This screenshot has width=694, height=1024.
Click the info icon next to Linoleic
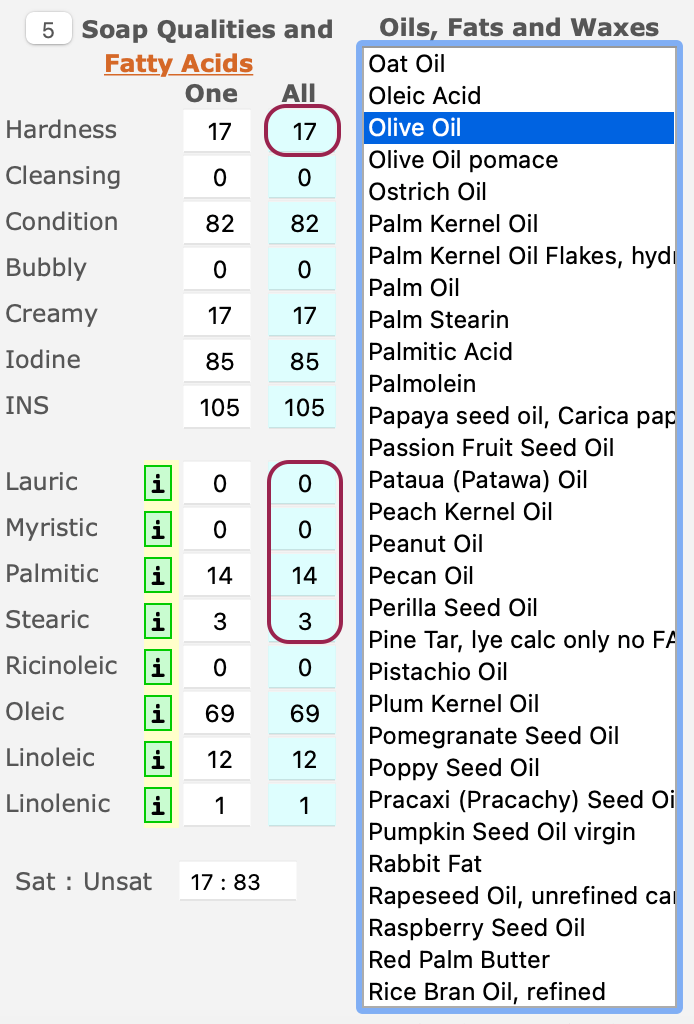(x=158, y=759)
